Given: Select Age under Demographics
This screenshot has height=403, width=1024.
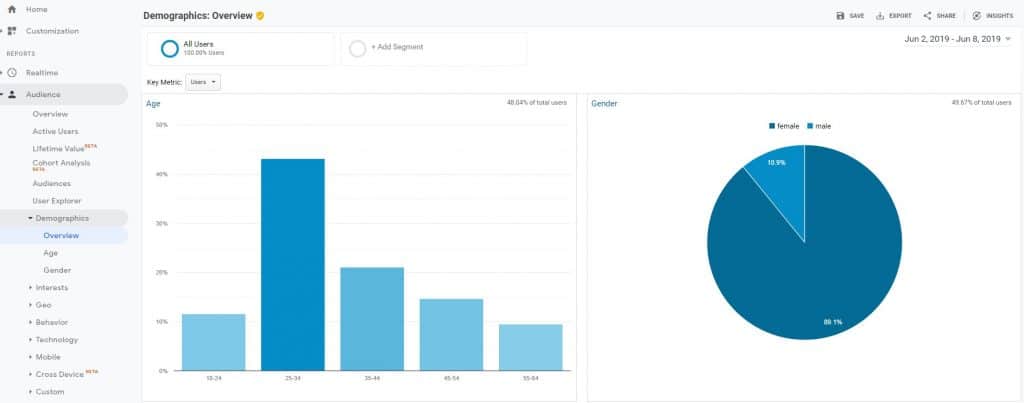Looking at the screenshot, I should pos(50,253).
